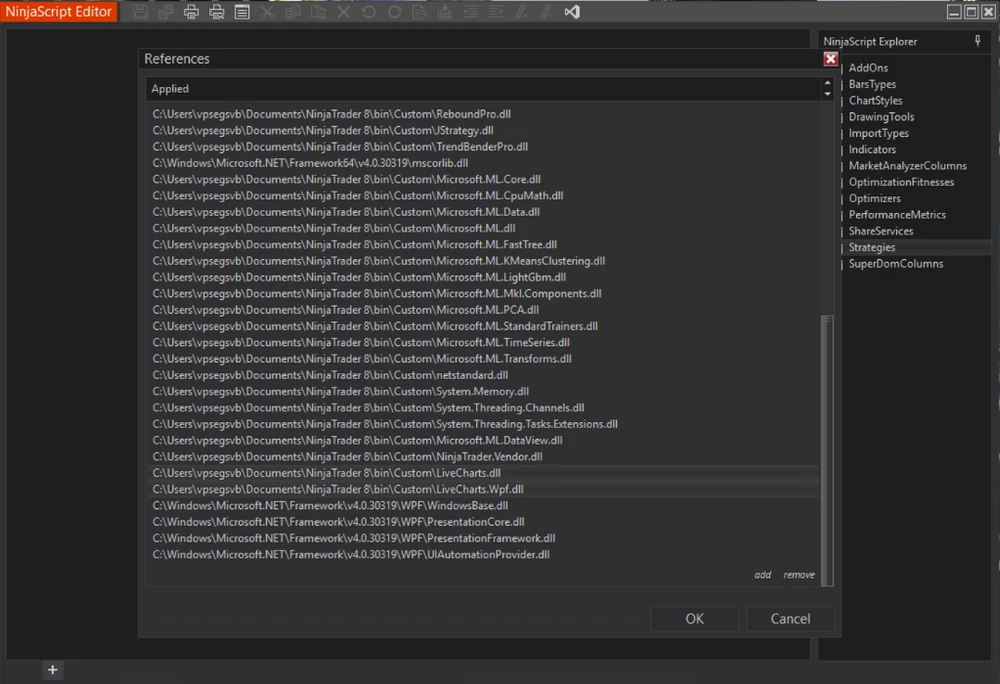Select the Microsoft.ML.PCA.dll row
Image resolution: width=1000 pixels, height=684 pixels.
[482, 310]
